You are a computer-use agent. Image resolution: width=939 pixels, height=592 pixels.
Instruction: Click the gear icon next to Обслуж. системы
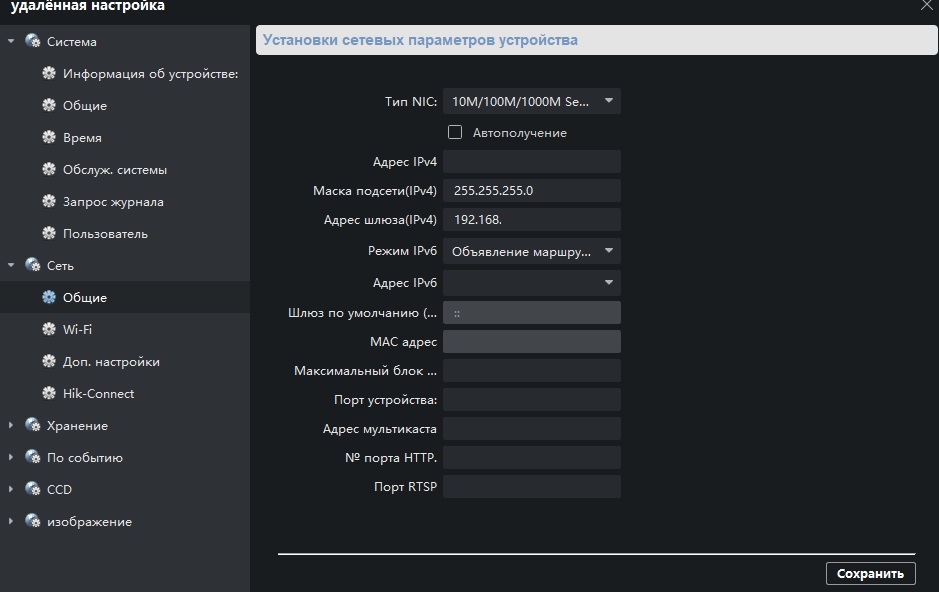point(48,170)
